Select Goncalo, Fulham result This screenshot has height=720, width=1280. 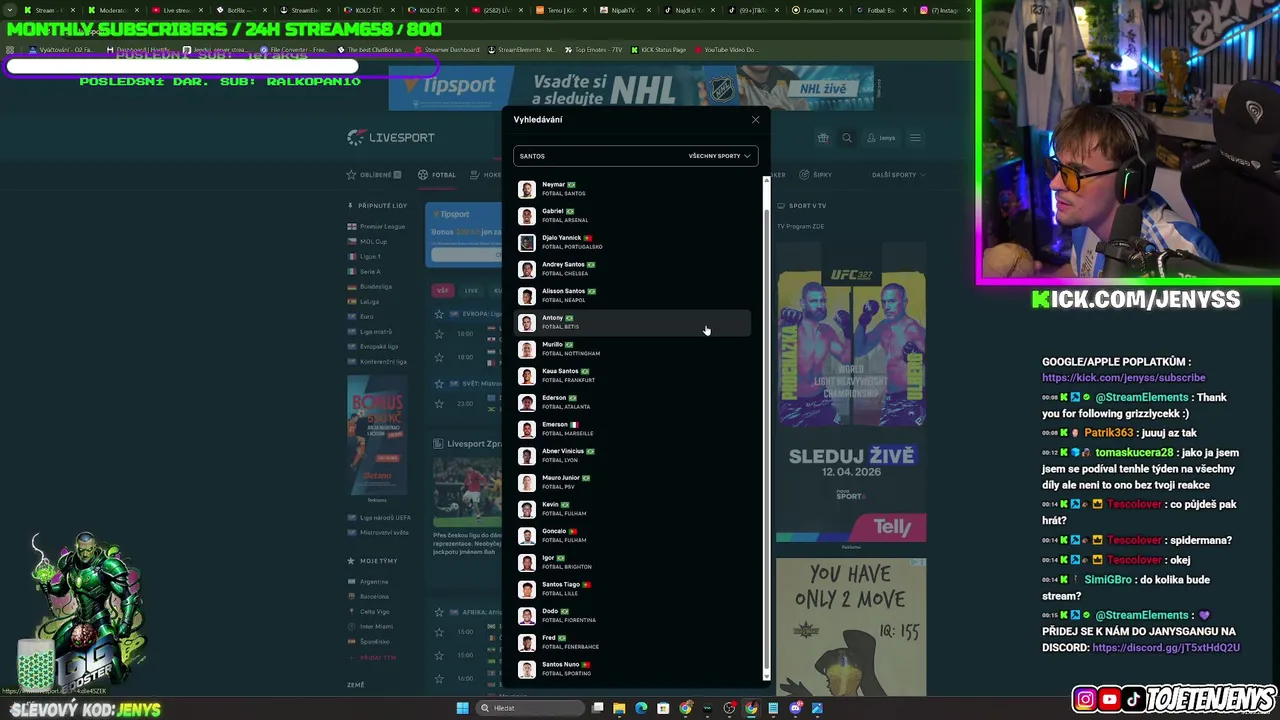coord(632,536)
